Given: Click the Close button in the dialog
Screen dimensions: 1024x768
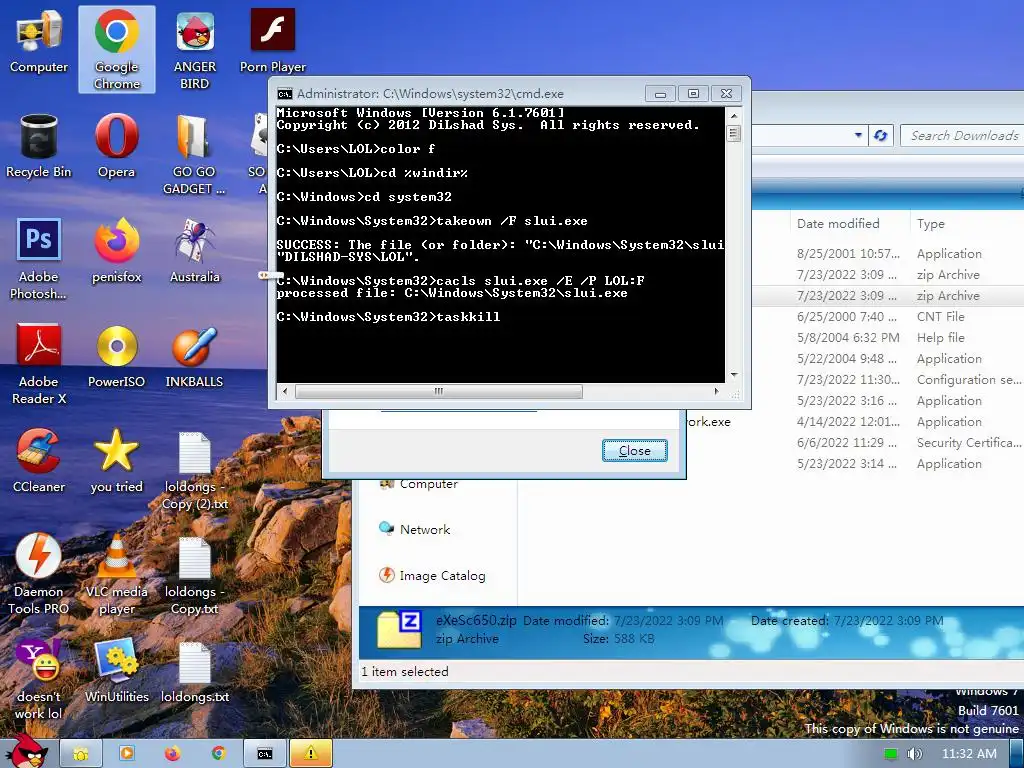Looking at the screenshot, I should (x=634, y=451).
